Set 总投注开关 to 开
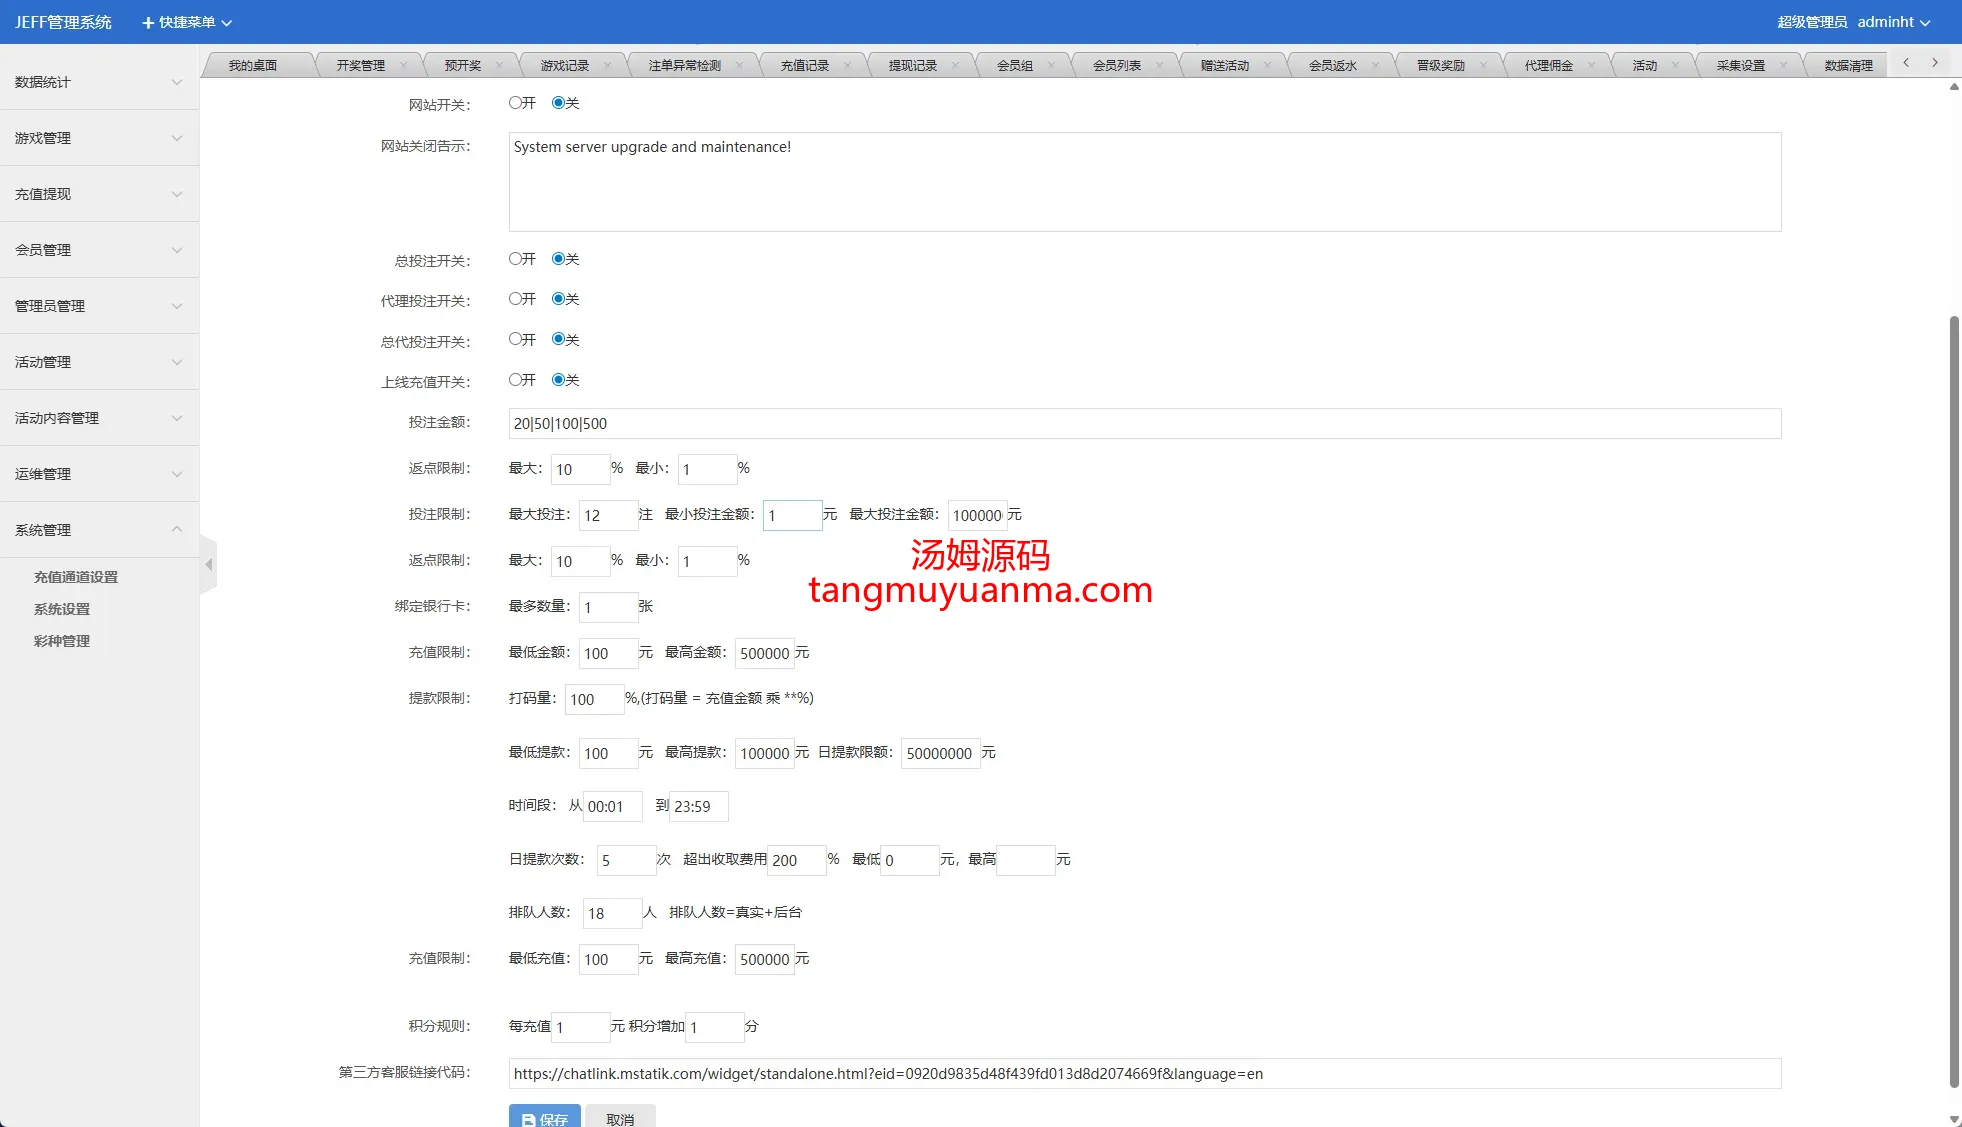Screen dimensions: 1962x1127 point(515,259)
